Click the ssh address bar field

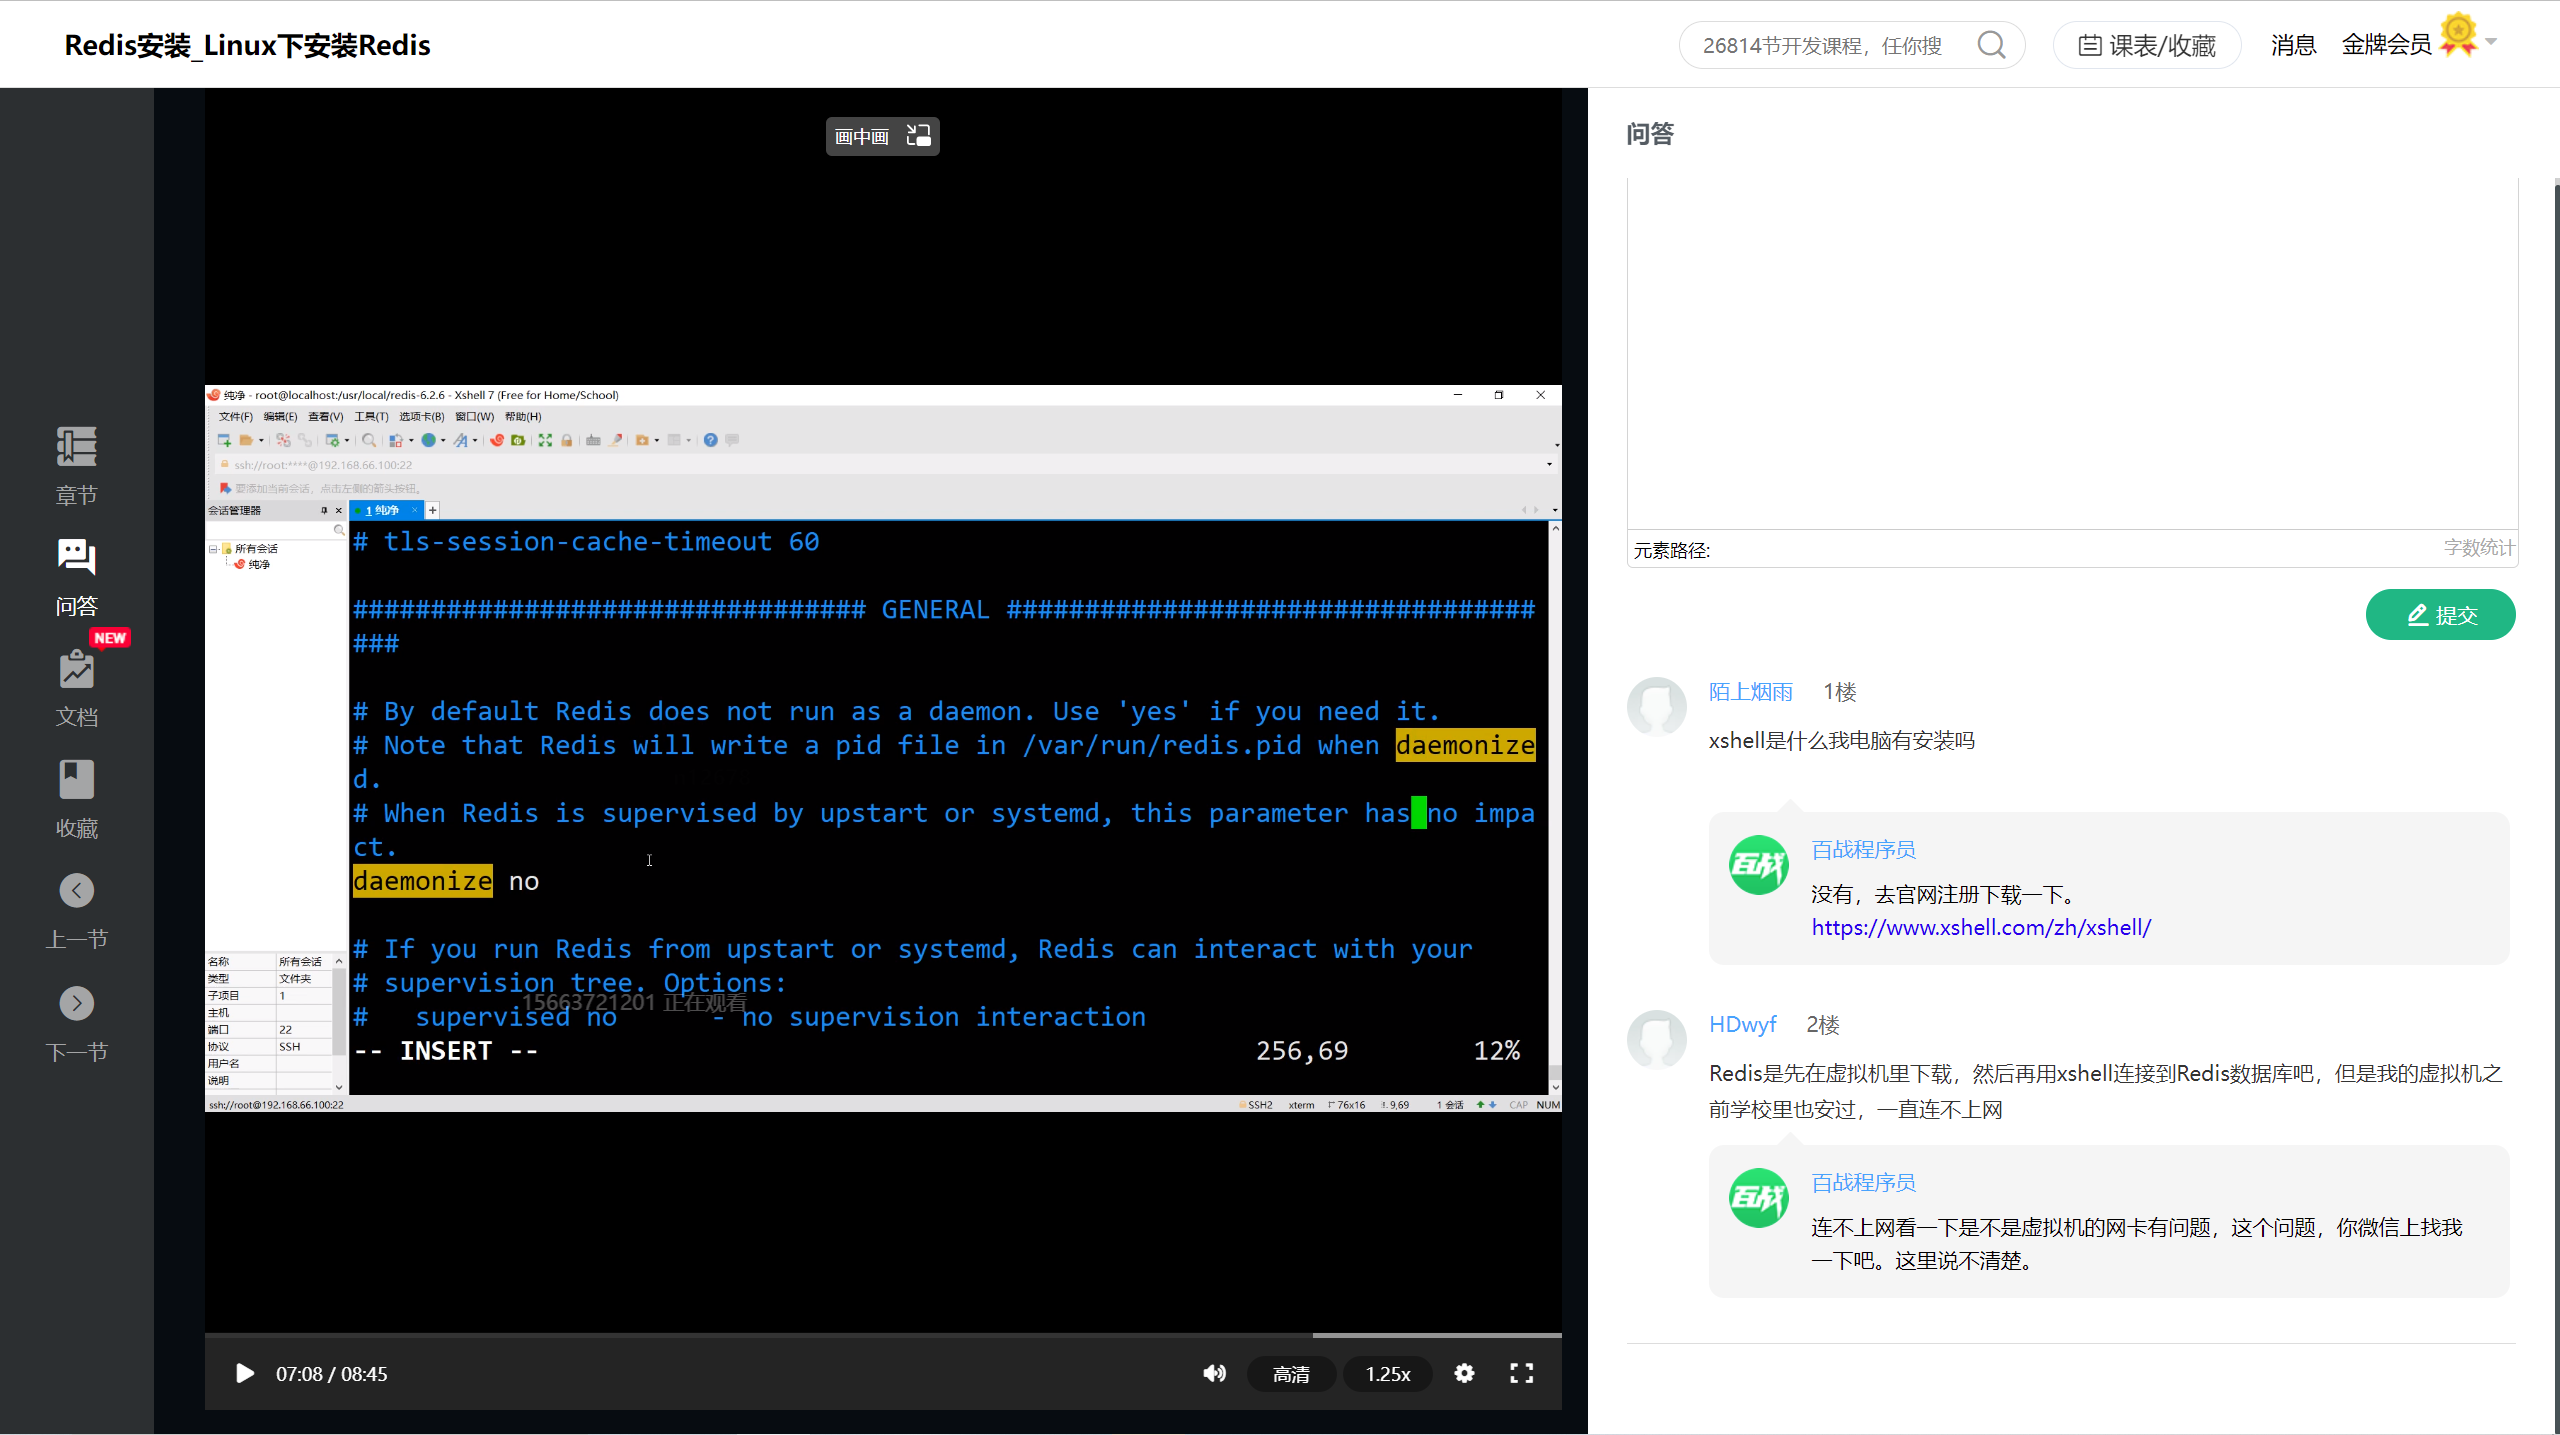click(x=880, y=464)
